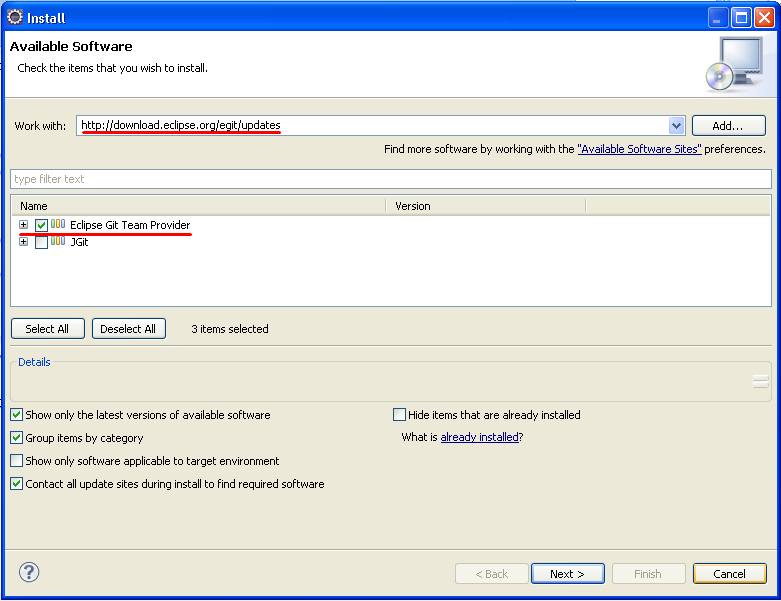
Task: Click the Deselect All button
Action: (129, 329)
